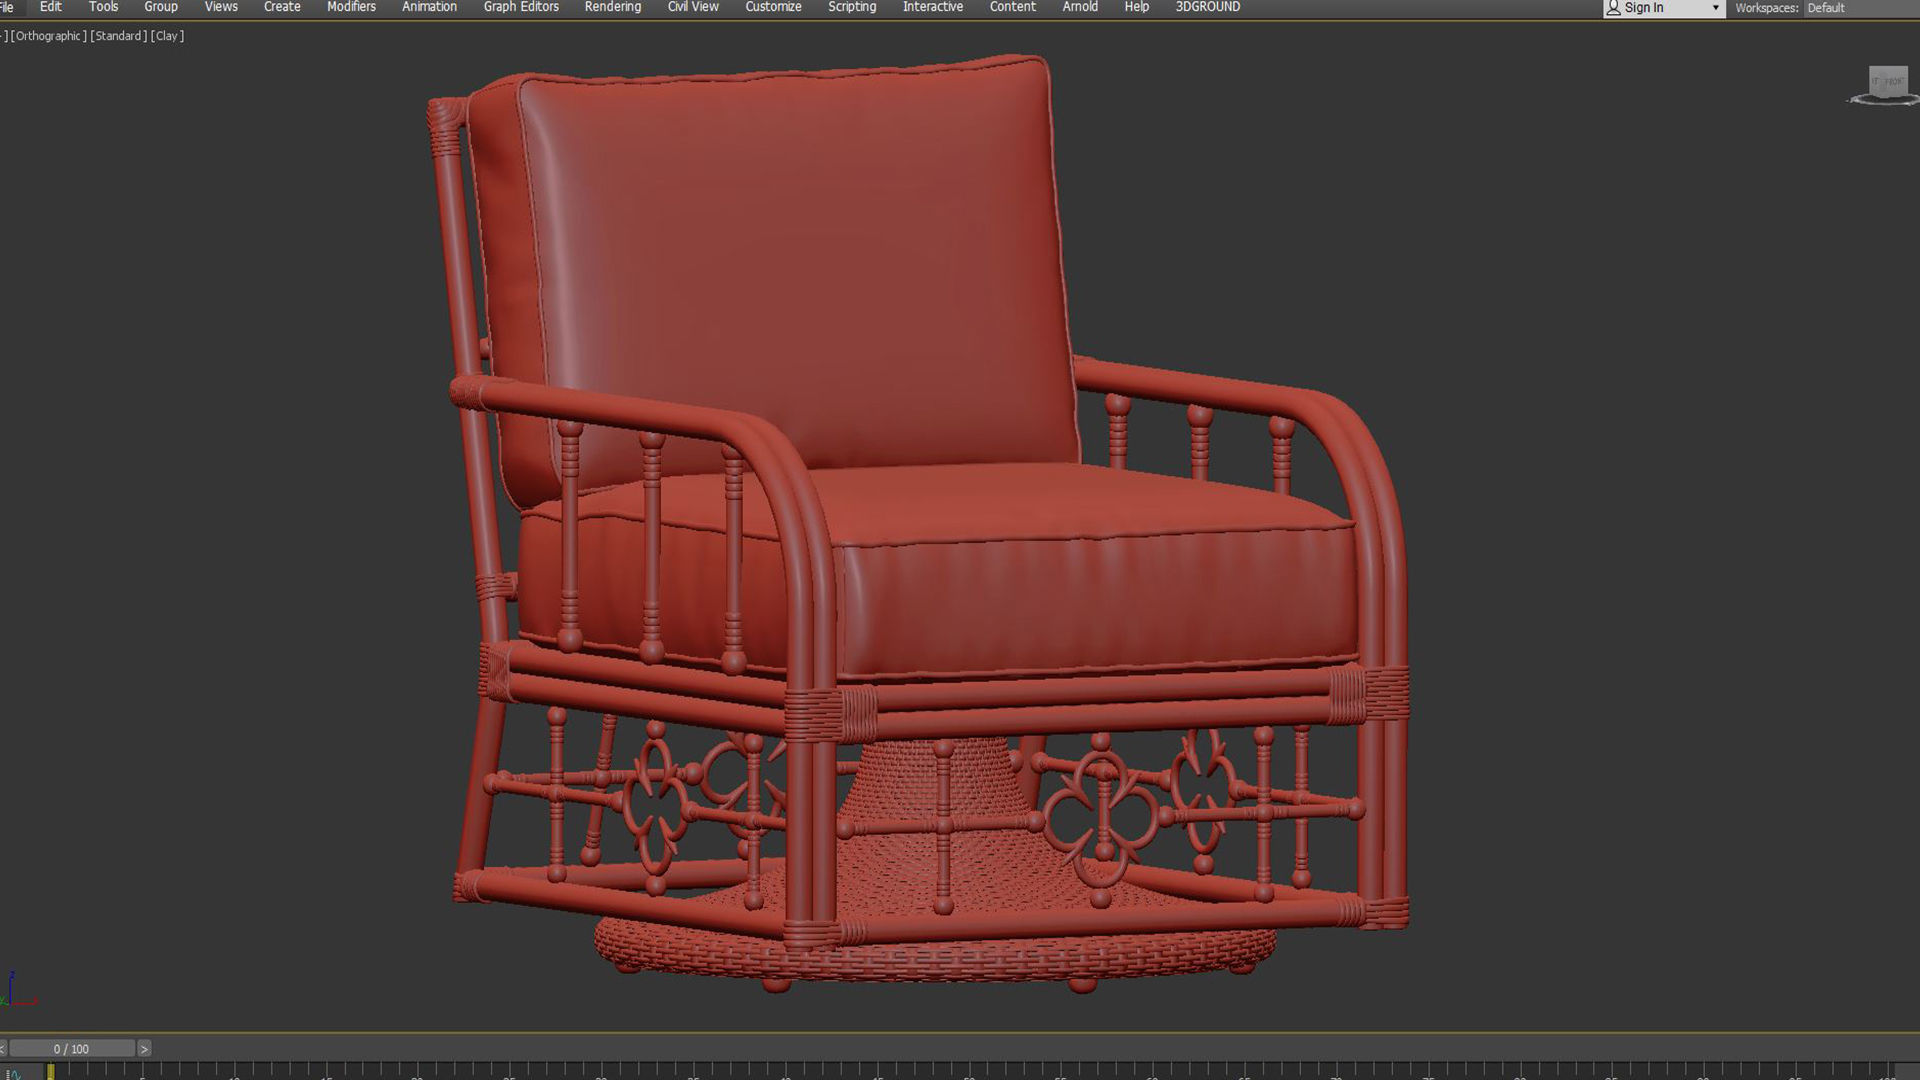Open the Interactive menu
1920x1080 pixels.
933,7
